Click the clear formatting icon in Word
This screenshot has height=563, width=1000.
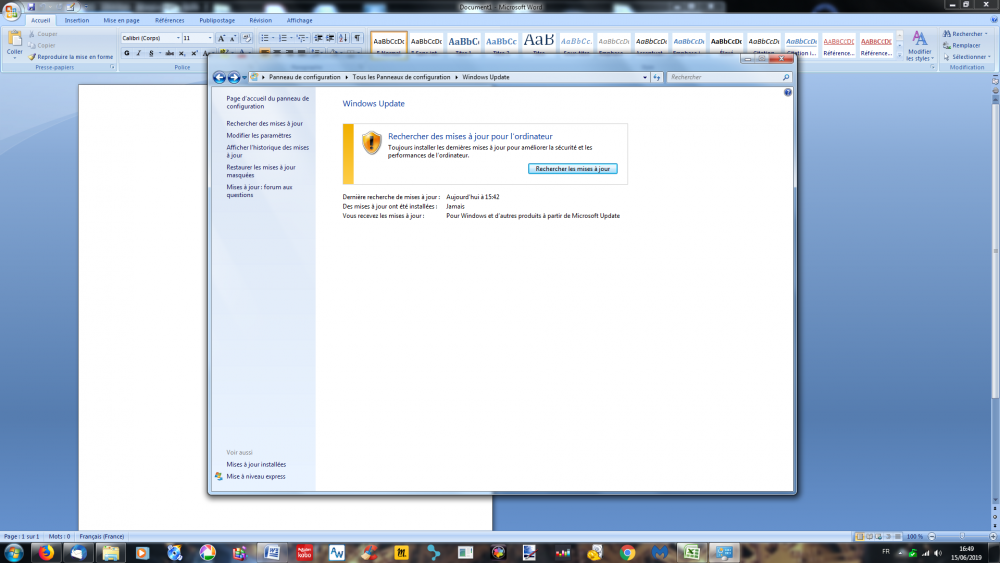pyautogui.click(x=247, y=38)
